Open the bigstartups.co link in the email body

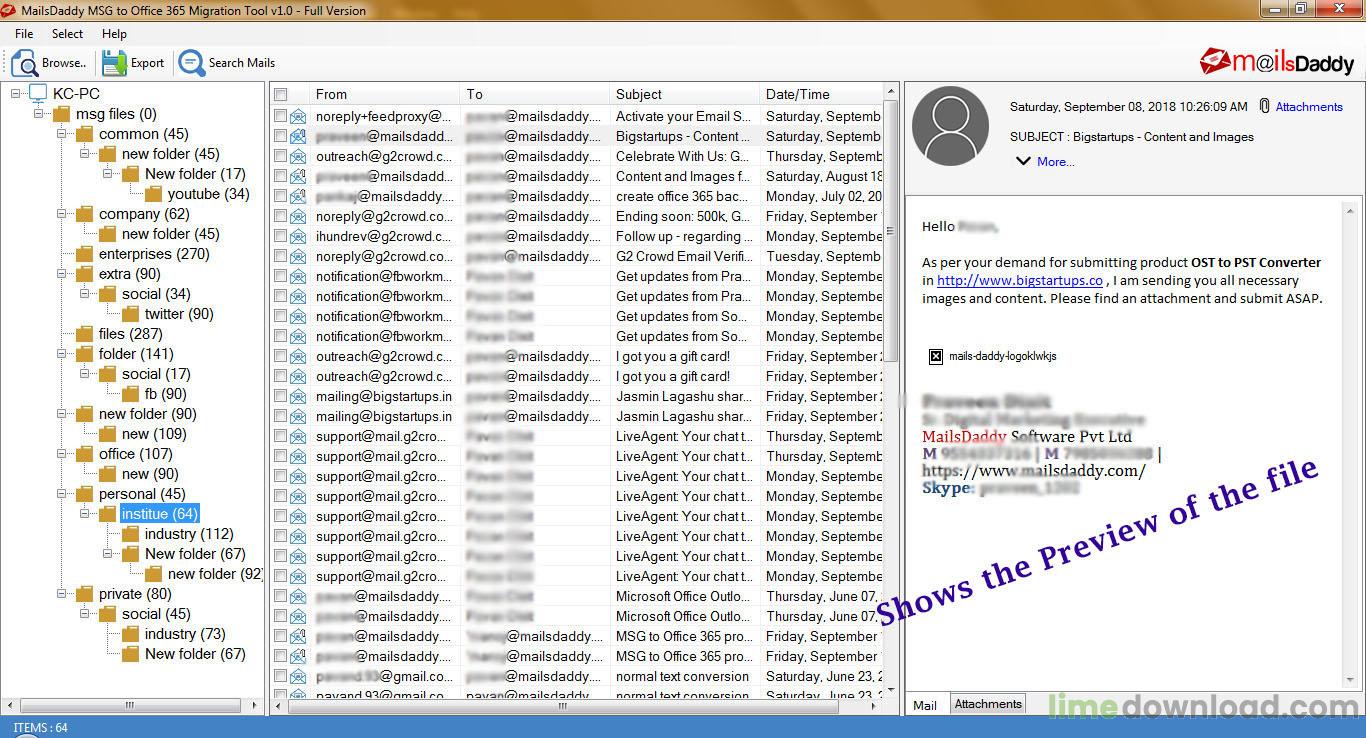(1019, 281)
